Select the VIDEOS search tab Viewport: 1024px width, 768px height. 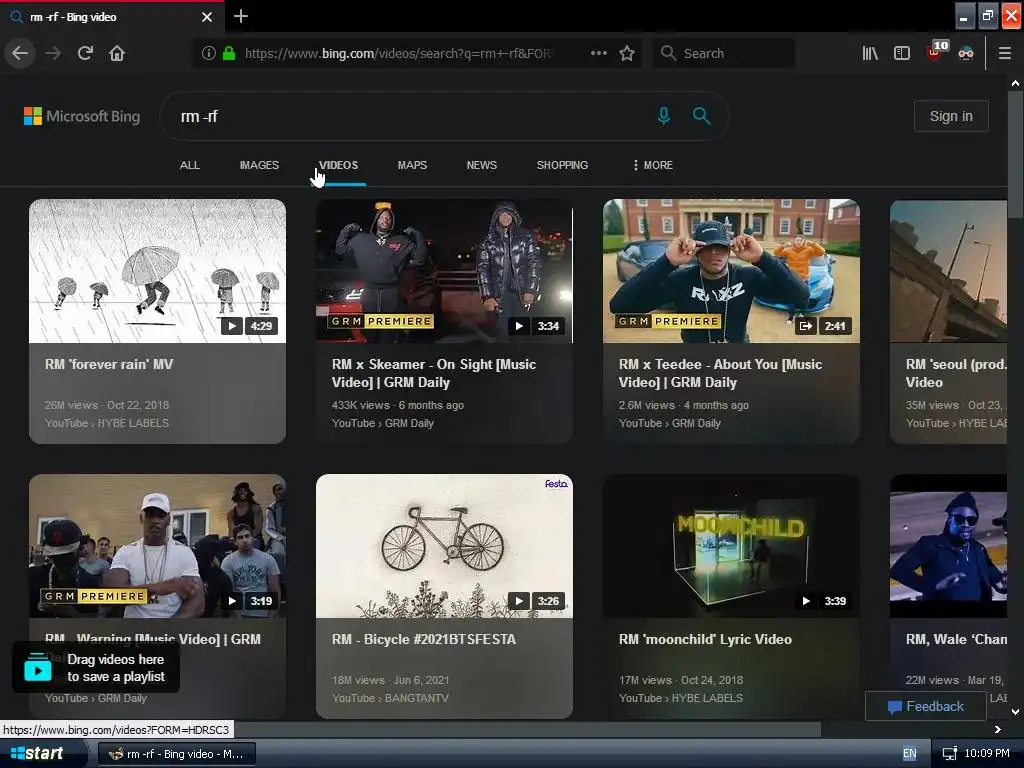[x=338, y=165]
